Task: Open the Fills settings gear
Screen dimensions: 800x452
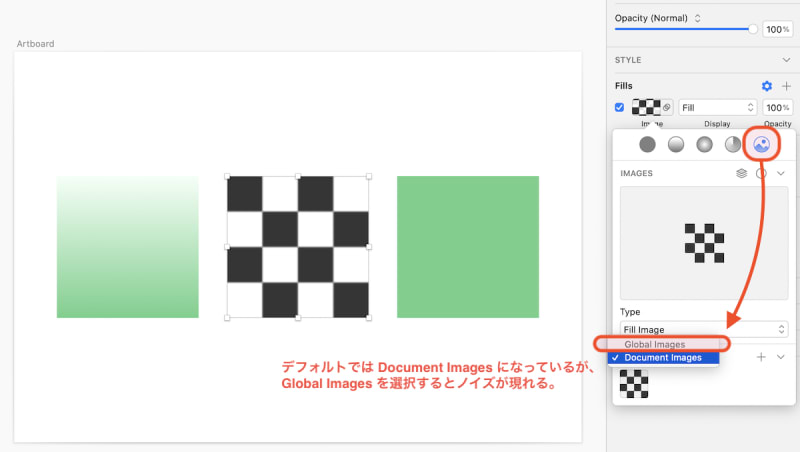Action: tap(766, 86)
